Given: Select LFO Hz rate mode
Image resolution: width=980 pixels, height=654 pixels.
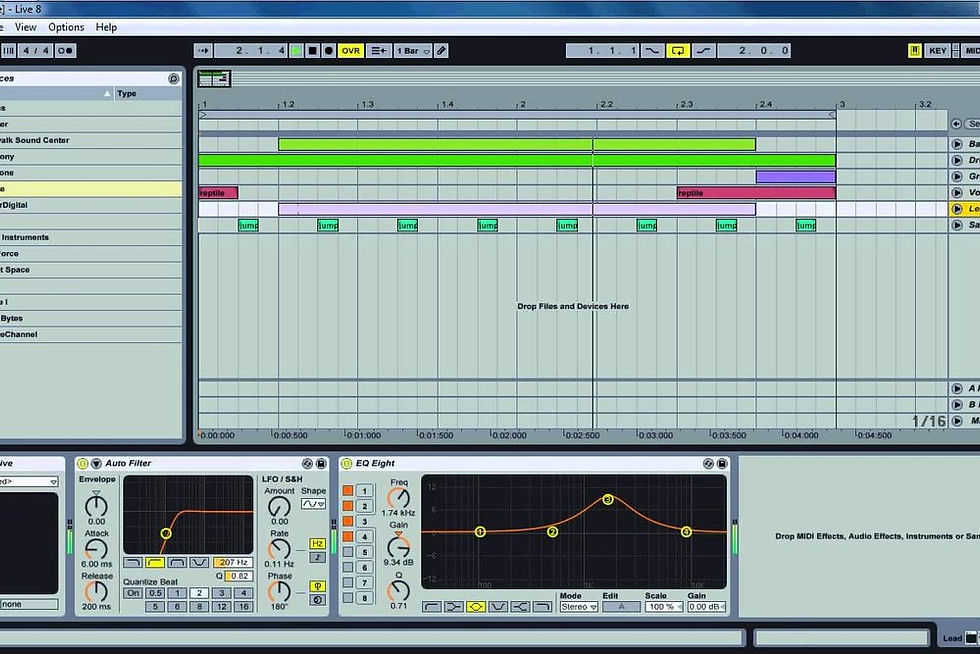Looking at the screenshot, I should [x=318, y=543].
